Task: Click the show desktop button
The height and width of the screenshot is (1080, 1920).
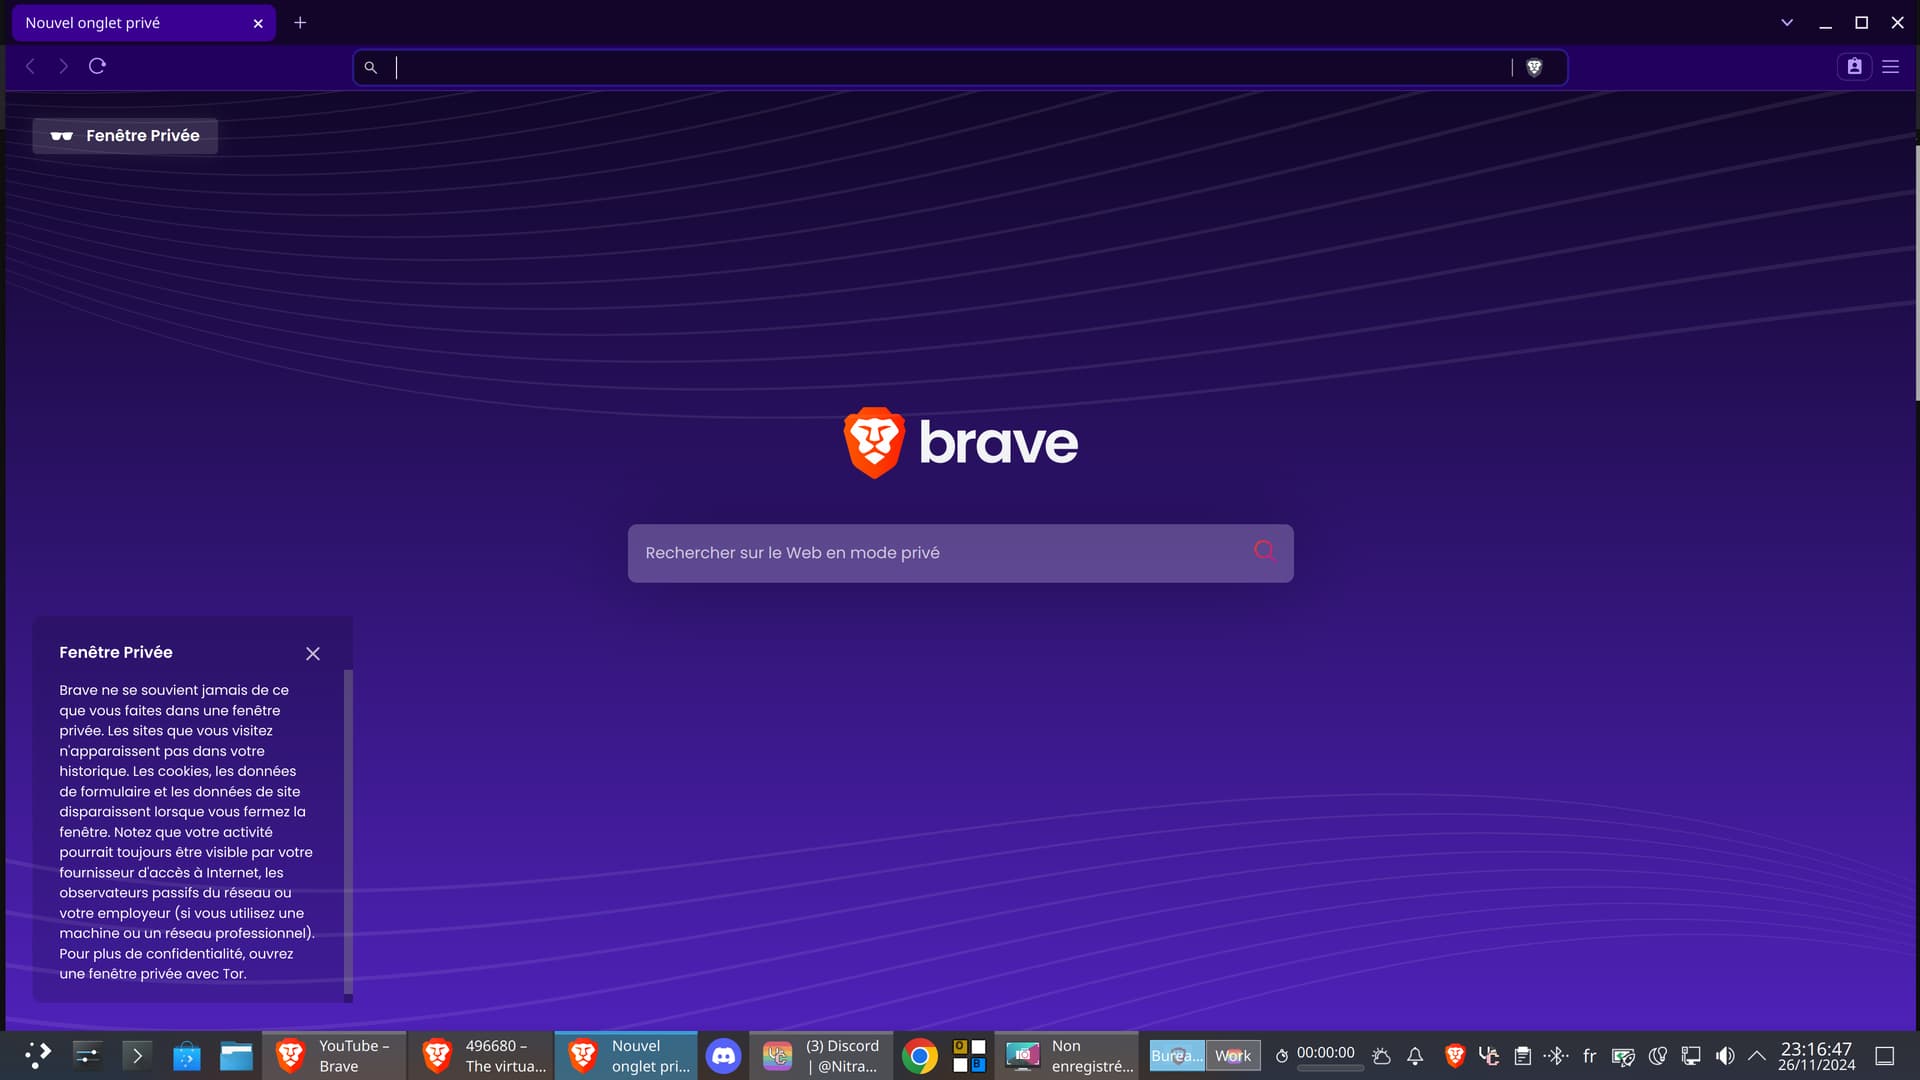Action: 1884,1055
